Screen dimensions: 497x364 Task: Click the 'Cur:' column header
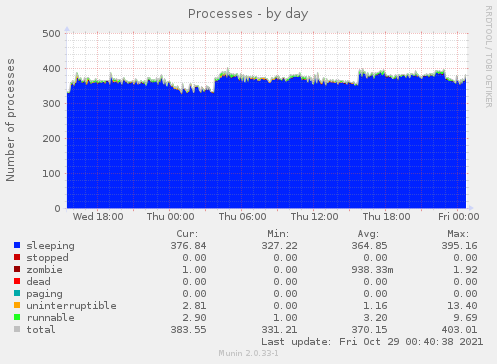pyautogui.click(x=187, y=234)
